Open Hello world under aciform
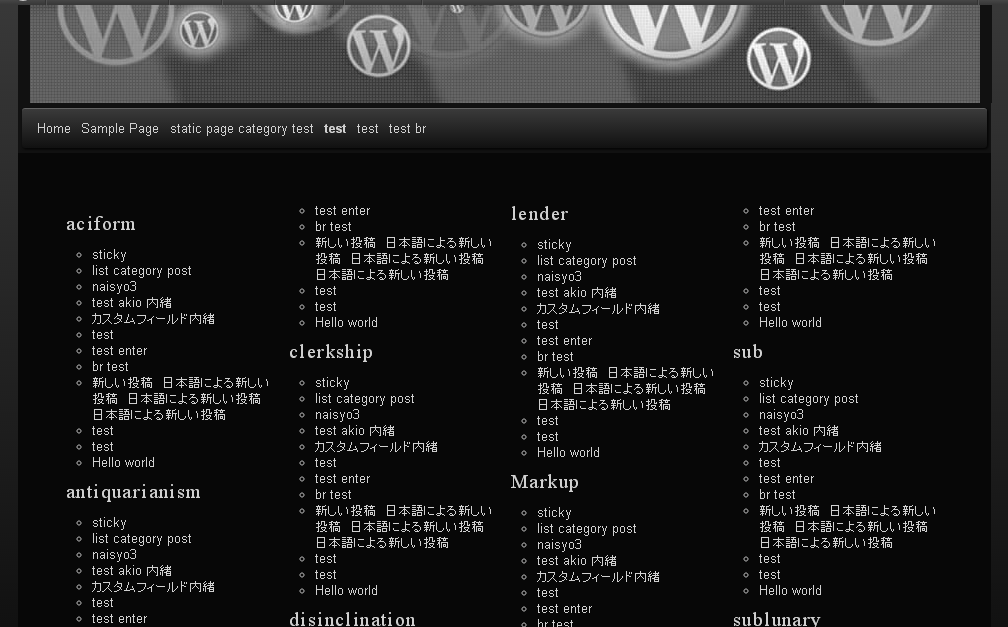Viewport: 1008px width, 627px height. [x=123, y=462]
